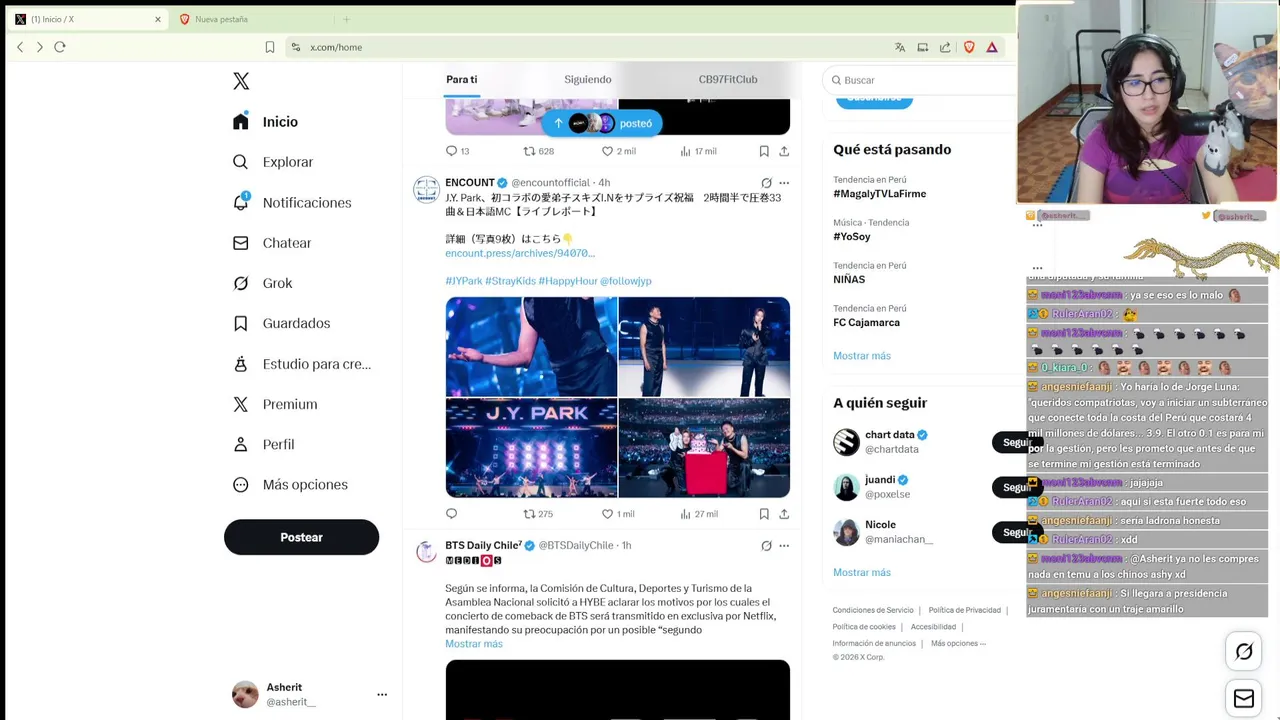Image resolution: width=1280 pixels, height=720 pixels.
Task: Open Brave Shields lion icon
Action: (969, 47)
